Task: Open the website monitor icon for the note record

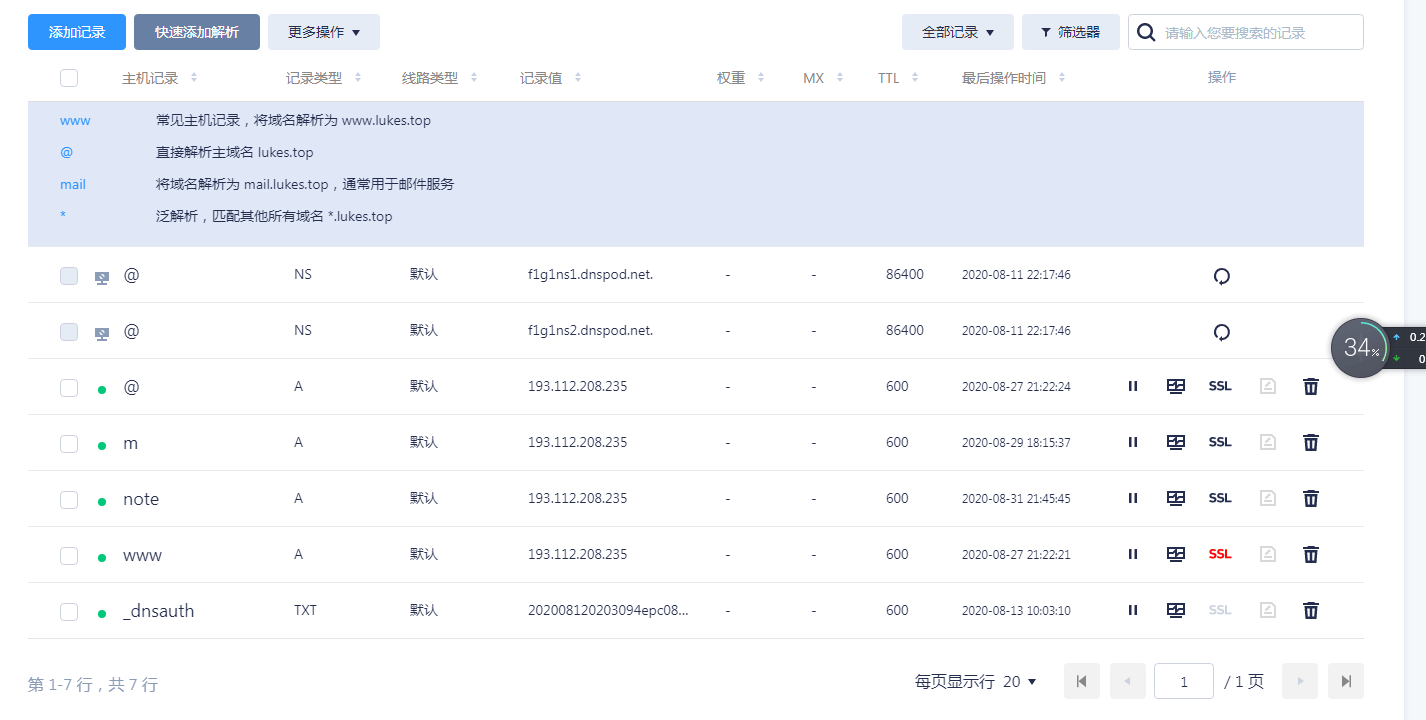Action: (1176, 497)
